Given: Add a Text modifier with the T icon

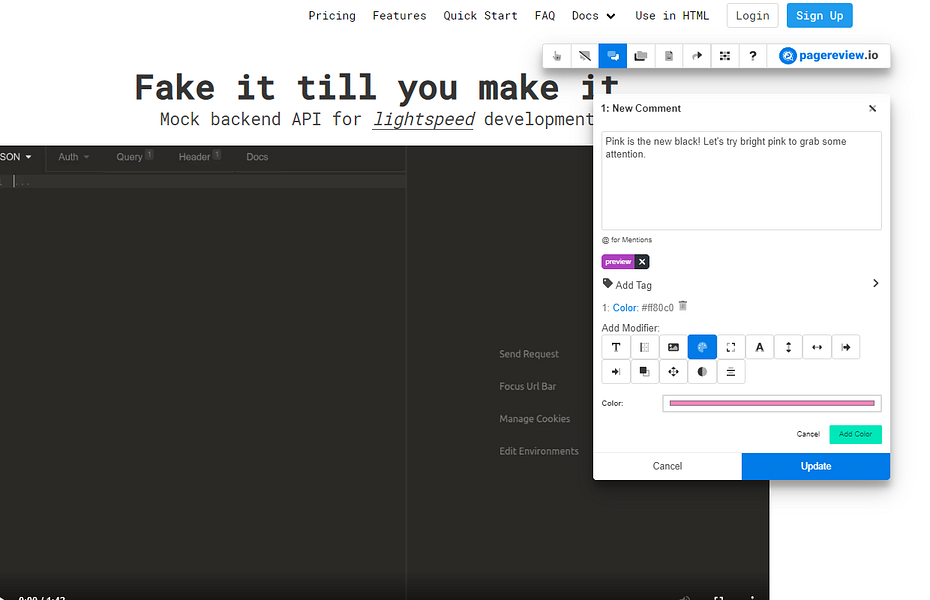Looking at the screenshot, I should coord(616,347).
